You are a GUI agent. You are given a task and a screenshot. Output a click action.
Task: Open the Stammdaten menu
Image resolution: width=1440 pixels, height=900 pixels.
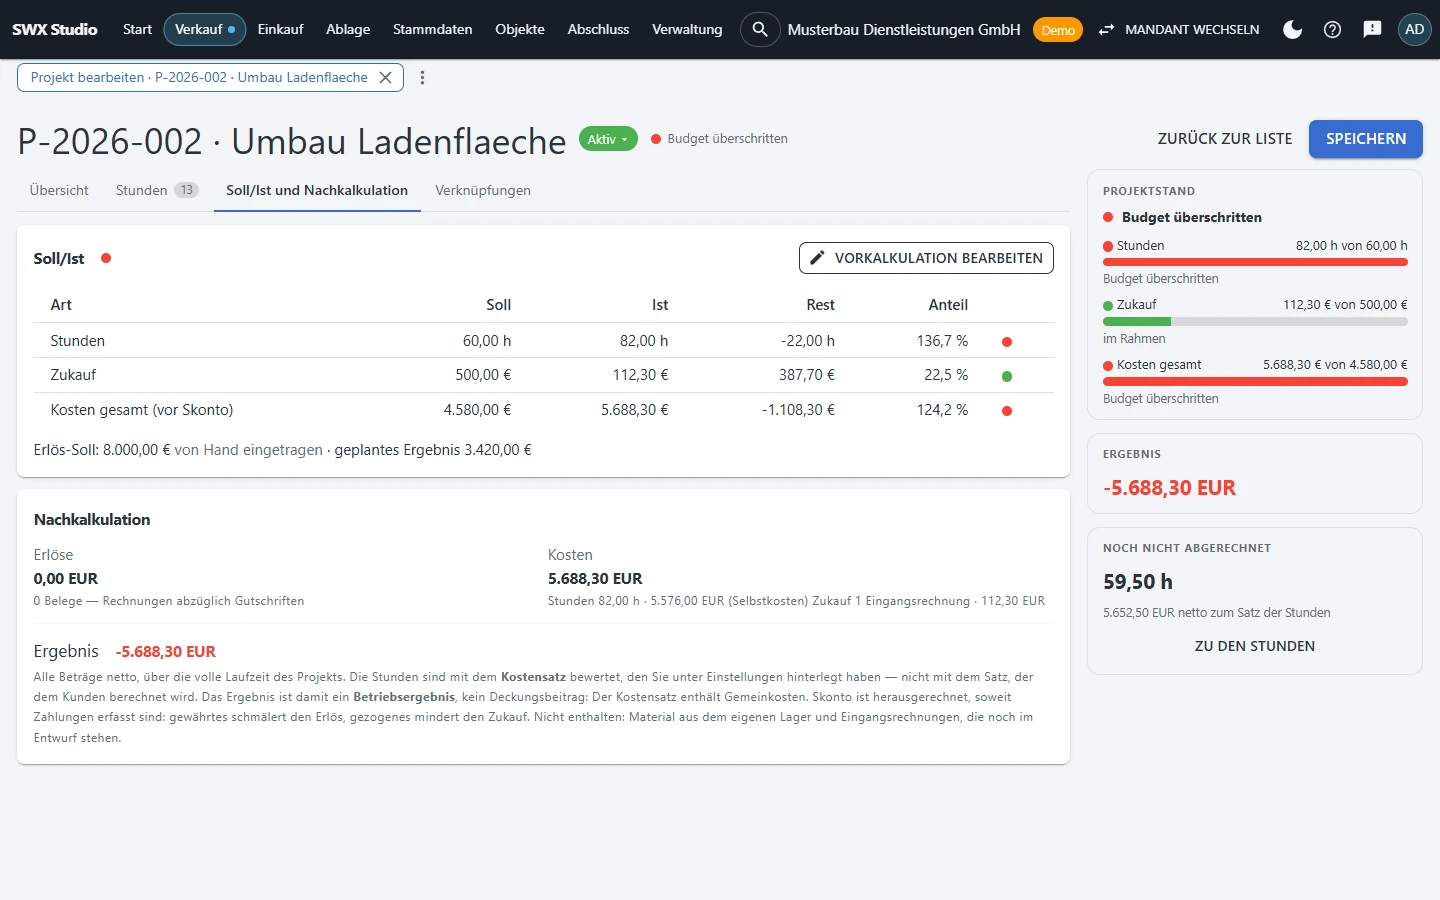(x=432, y=29)
